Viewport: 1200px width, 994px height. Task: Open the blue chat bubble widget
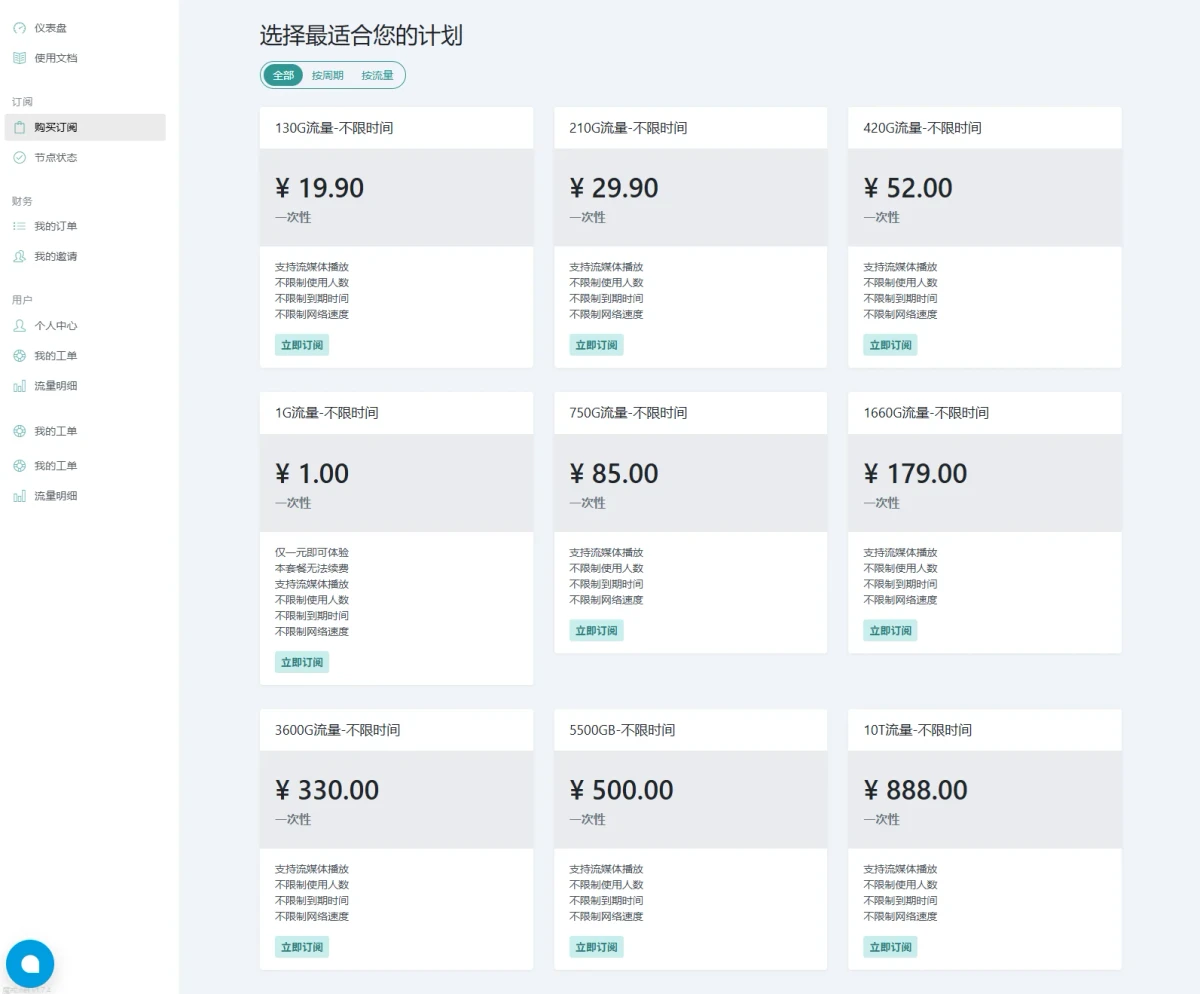click(30, 964)
